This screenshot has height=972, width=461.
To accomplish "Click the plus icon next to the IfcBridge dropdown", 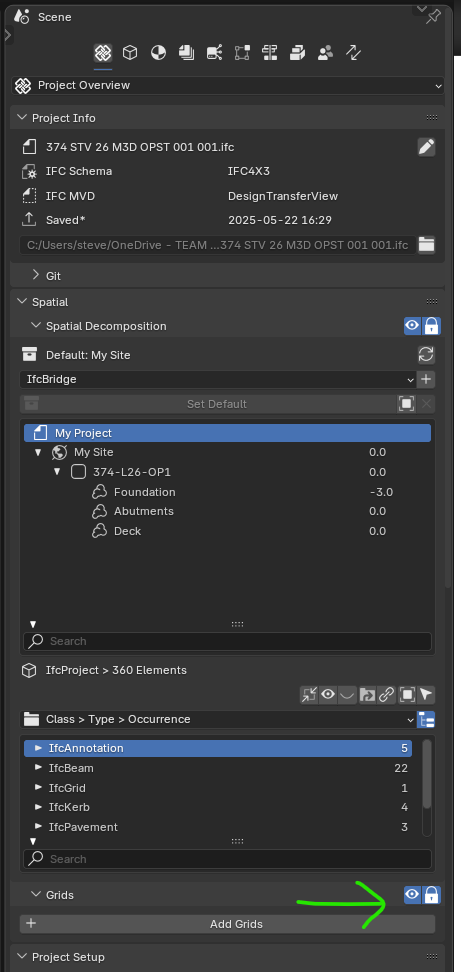I will (426, 379).
